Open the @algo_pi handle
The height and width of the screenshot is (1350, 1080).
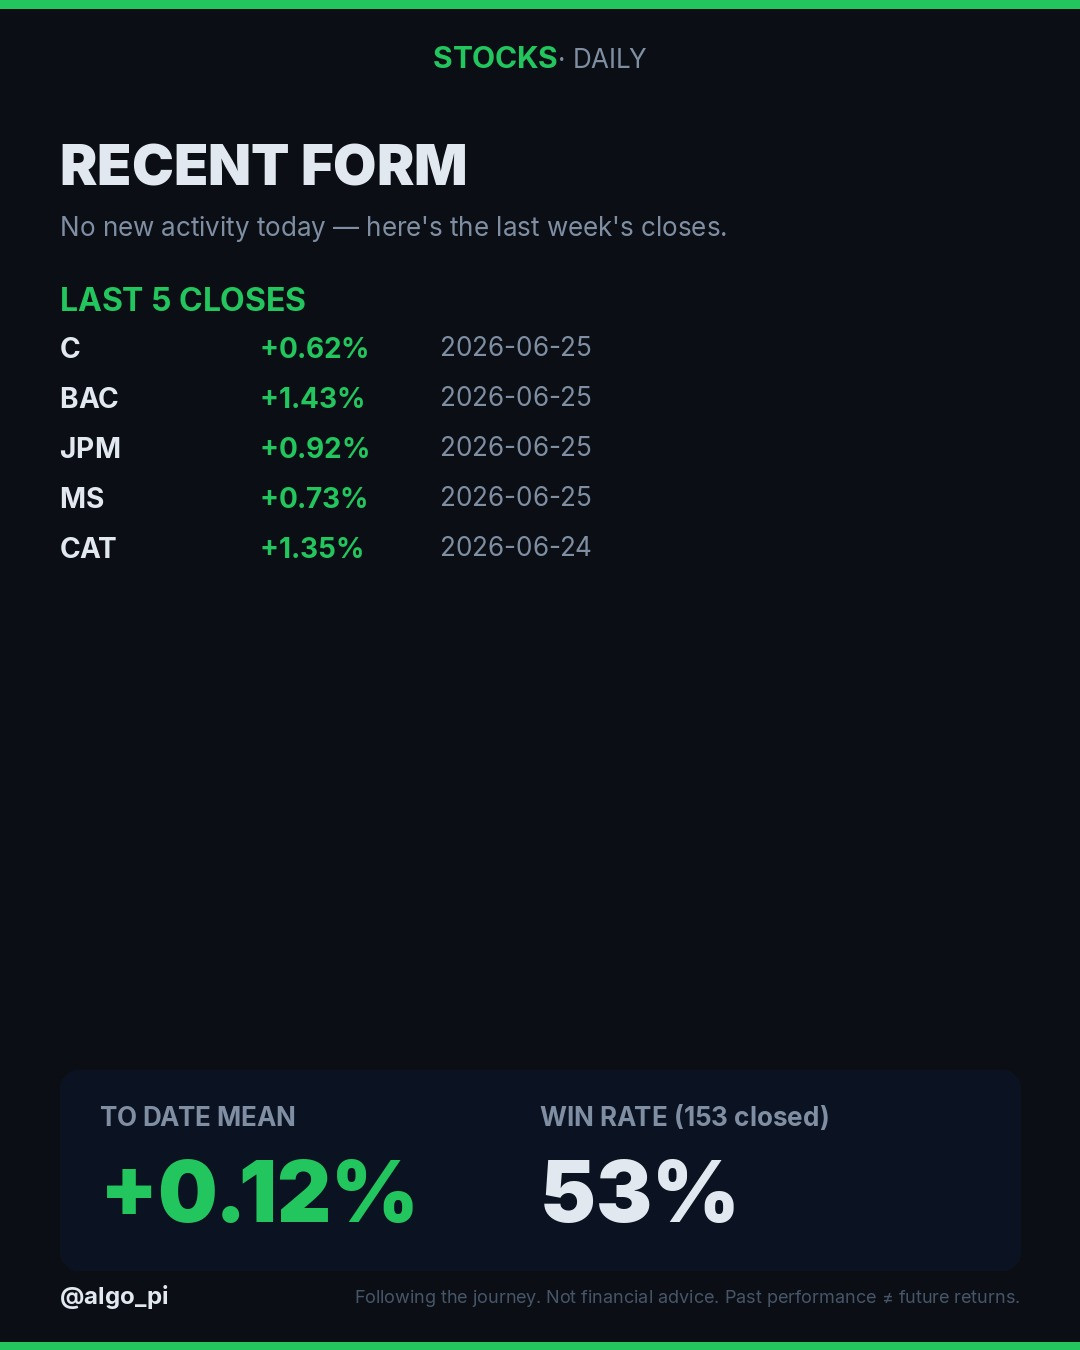click(x=114, y=1296)
